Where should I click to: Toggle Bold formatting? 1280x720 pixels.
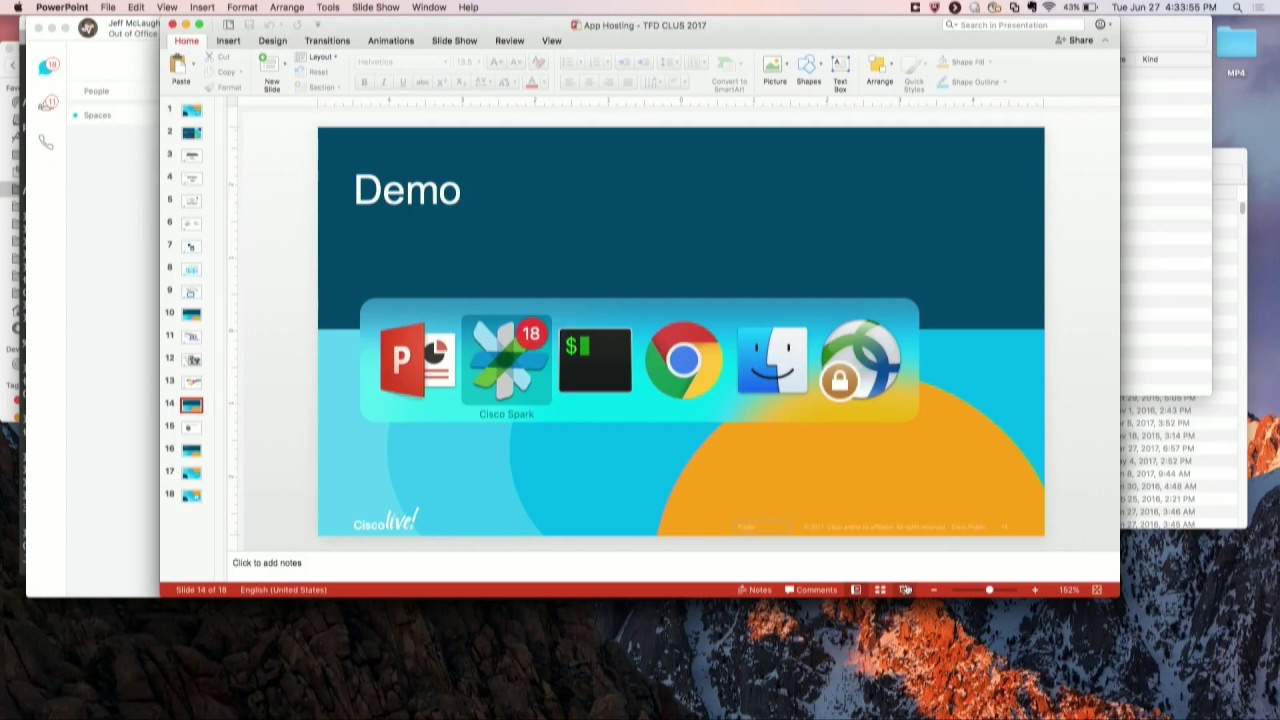(364, 82)
